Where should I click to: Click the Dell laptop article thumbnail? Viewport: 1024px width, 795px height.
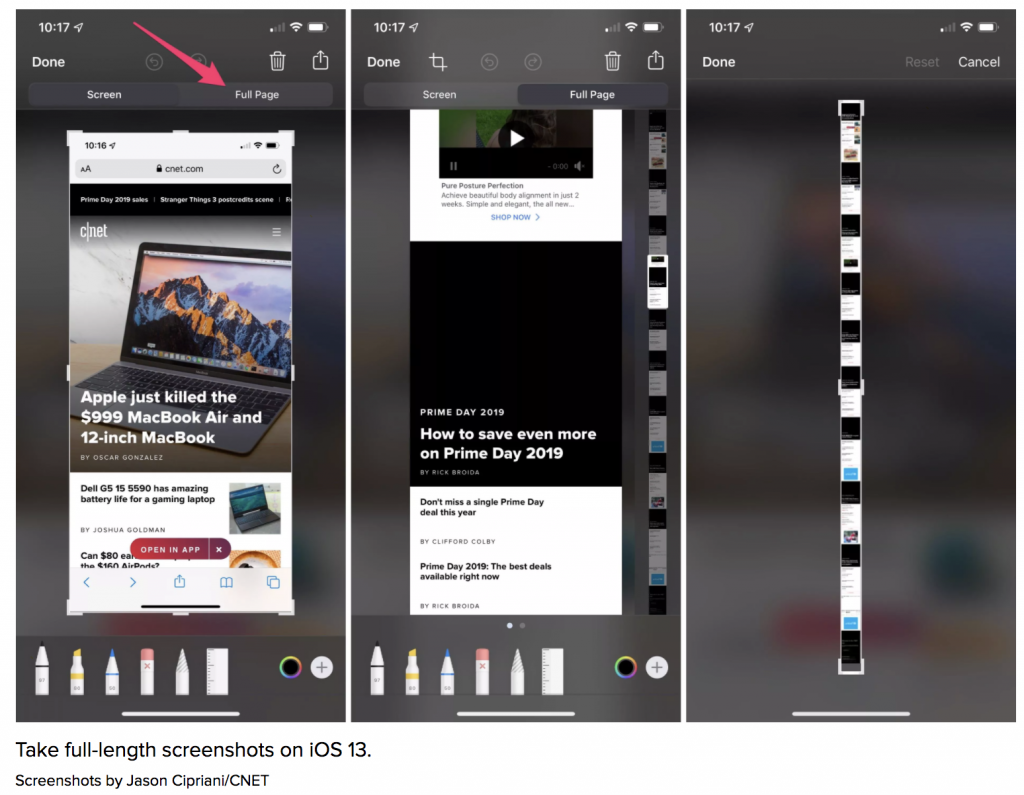click(x=255, y=508)
